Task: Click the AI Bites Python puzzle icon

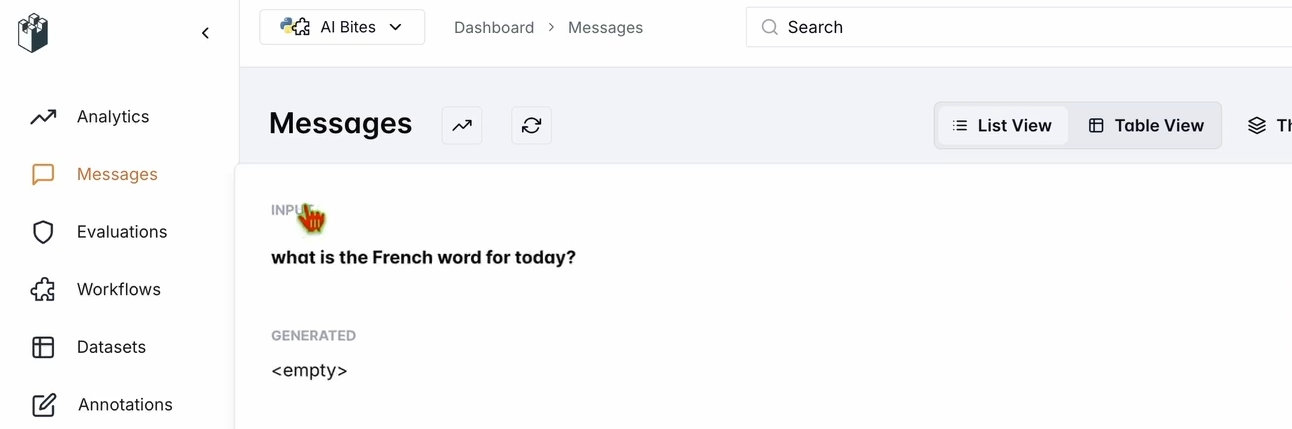Action: (x=295, y=27)
